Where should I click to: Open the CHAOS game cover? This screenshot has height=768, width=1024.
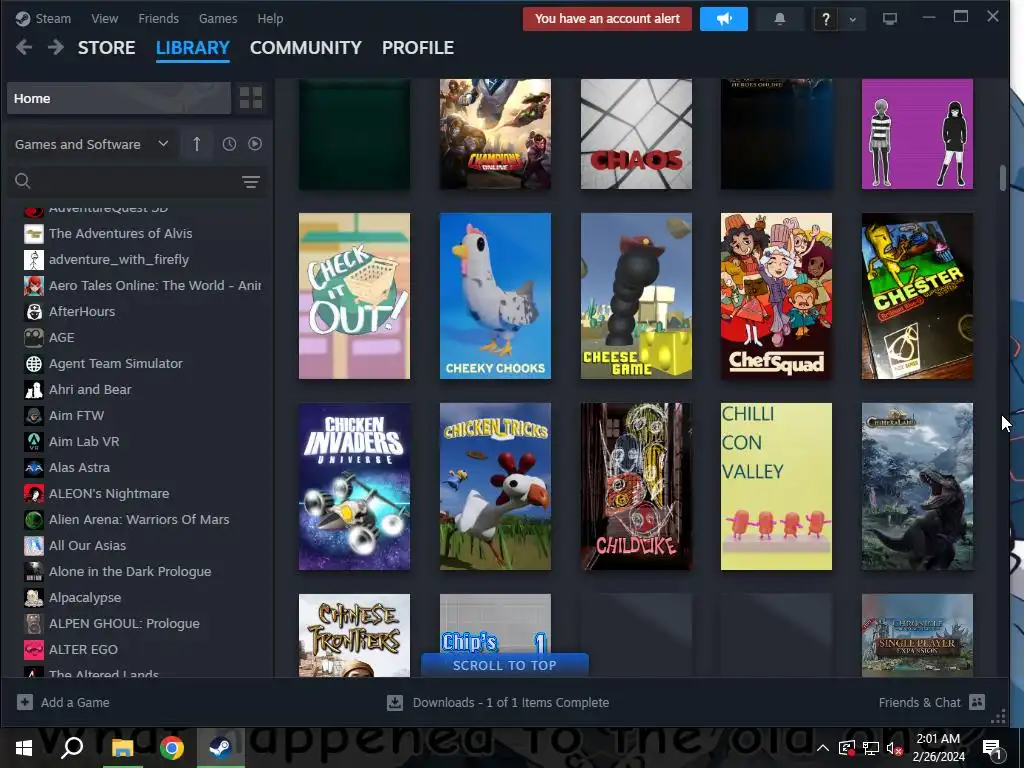click(636, 134)
